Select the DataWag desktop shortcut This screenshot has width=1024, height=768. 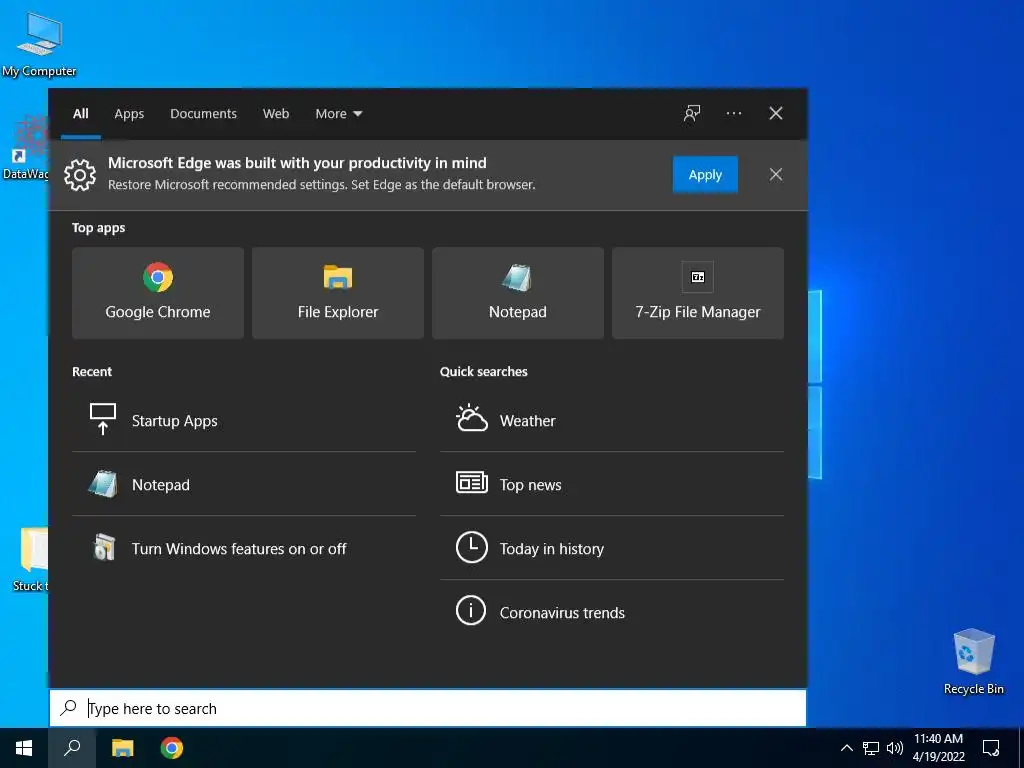[x=25, y=148]
